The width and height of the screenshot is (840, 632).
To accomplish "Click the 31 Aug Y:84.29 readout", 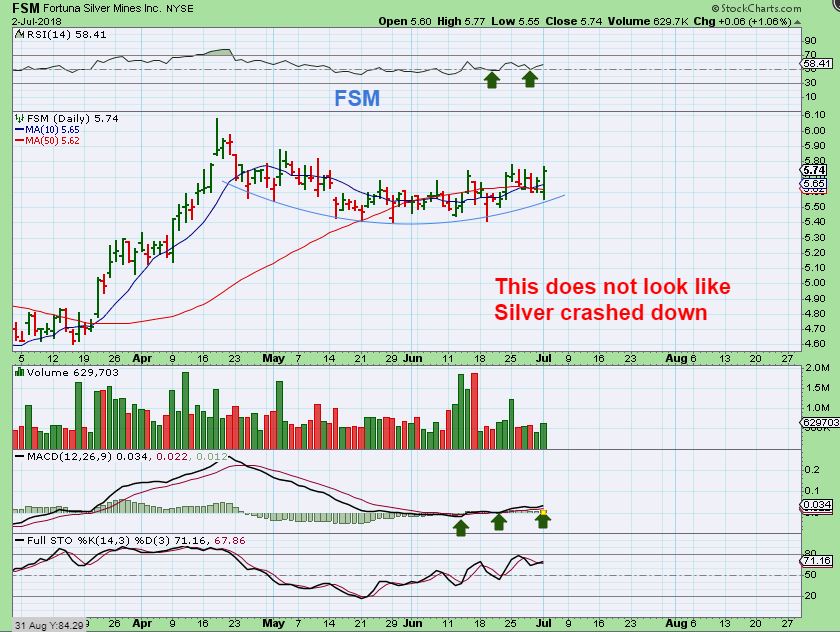I will pyautogui.click(x=49, y=625).
